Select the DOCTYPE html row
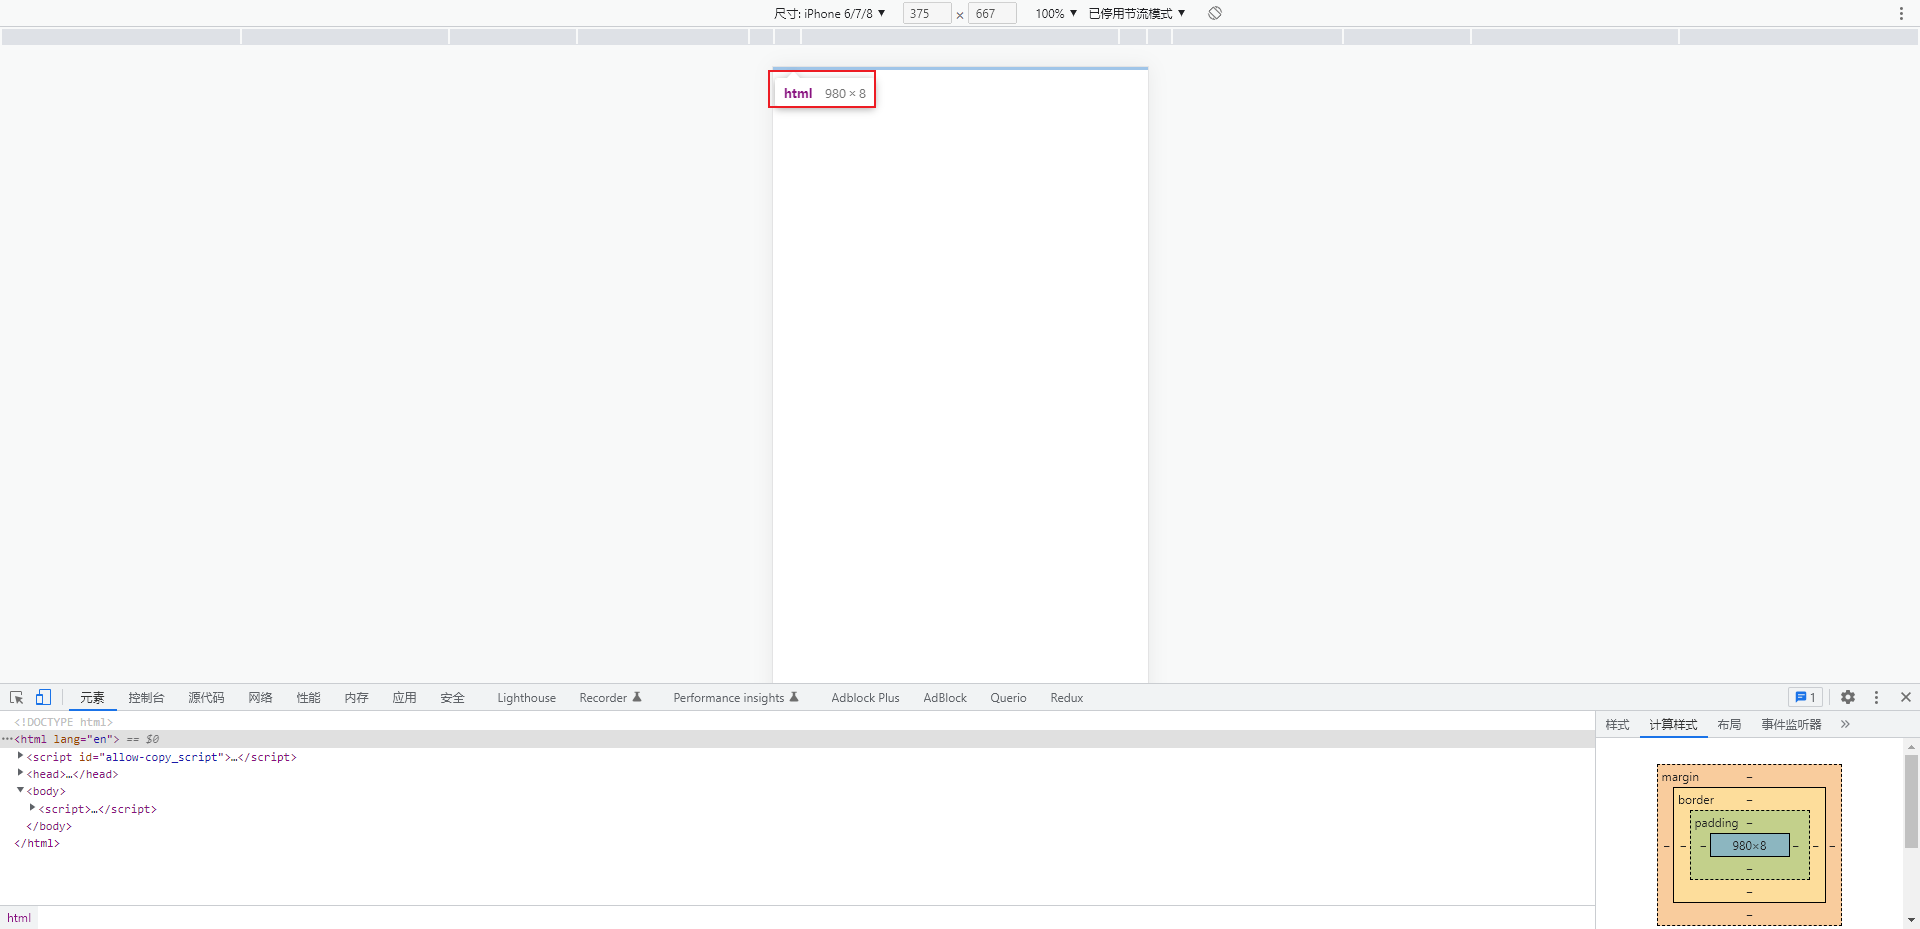Viewport: 1920px width, 929px height. click(797, 722)
